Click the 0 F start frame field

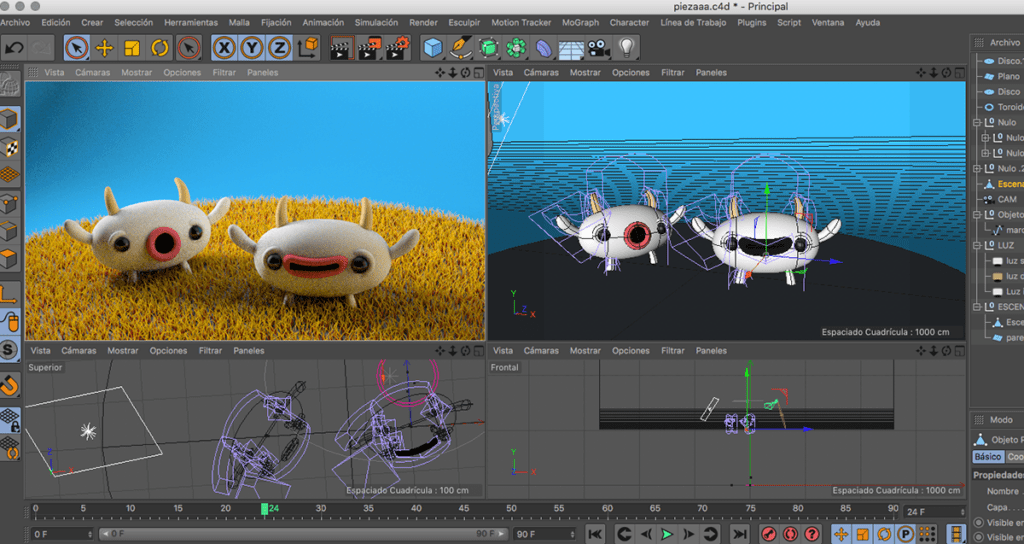click(x=61, y=534)
